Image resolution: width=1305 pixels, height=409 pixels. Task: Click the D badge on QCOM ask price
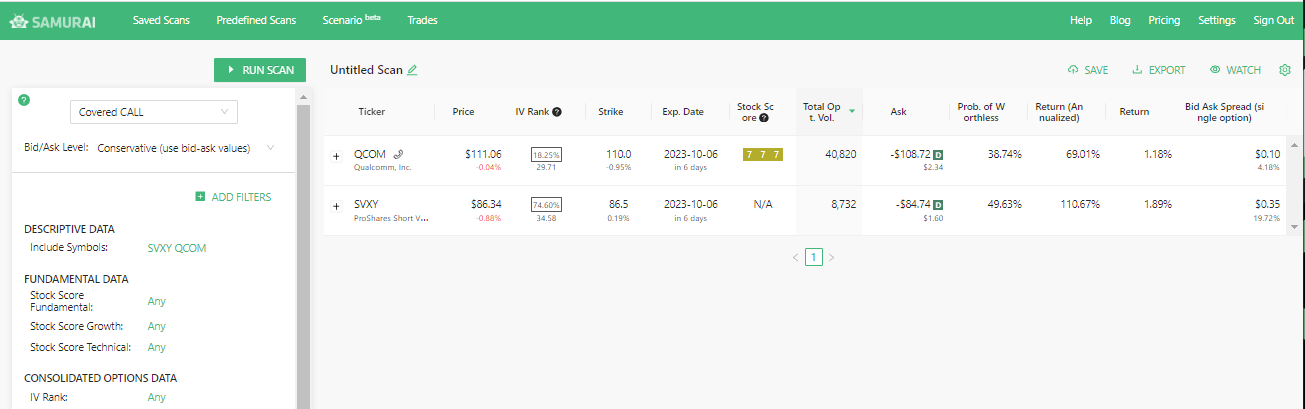coord(938,155)
